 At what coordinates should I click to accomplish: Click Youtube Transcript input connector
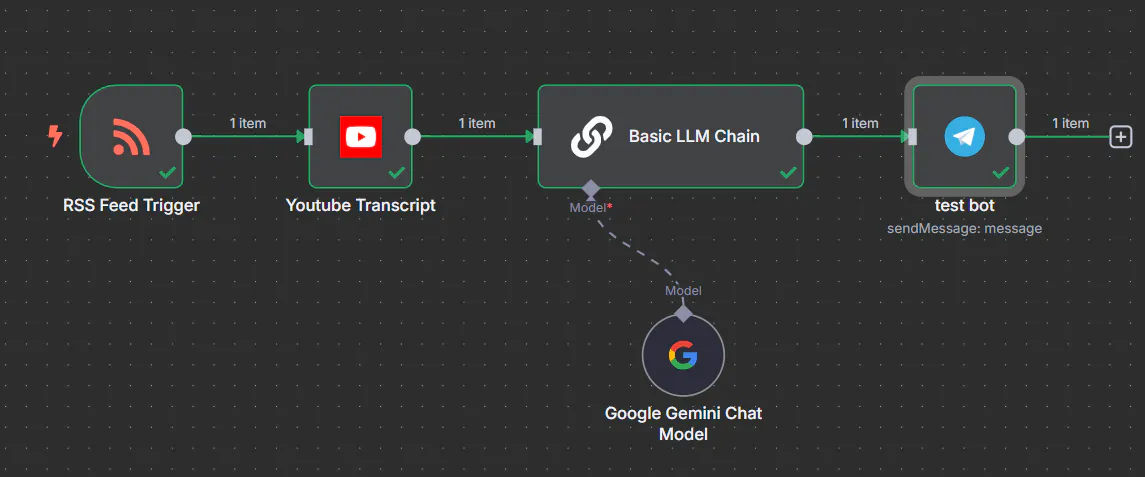coord(308,137)
